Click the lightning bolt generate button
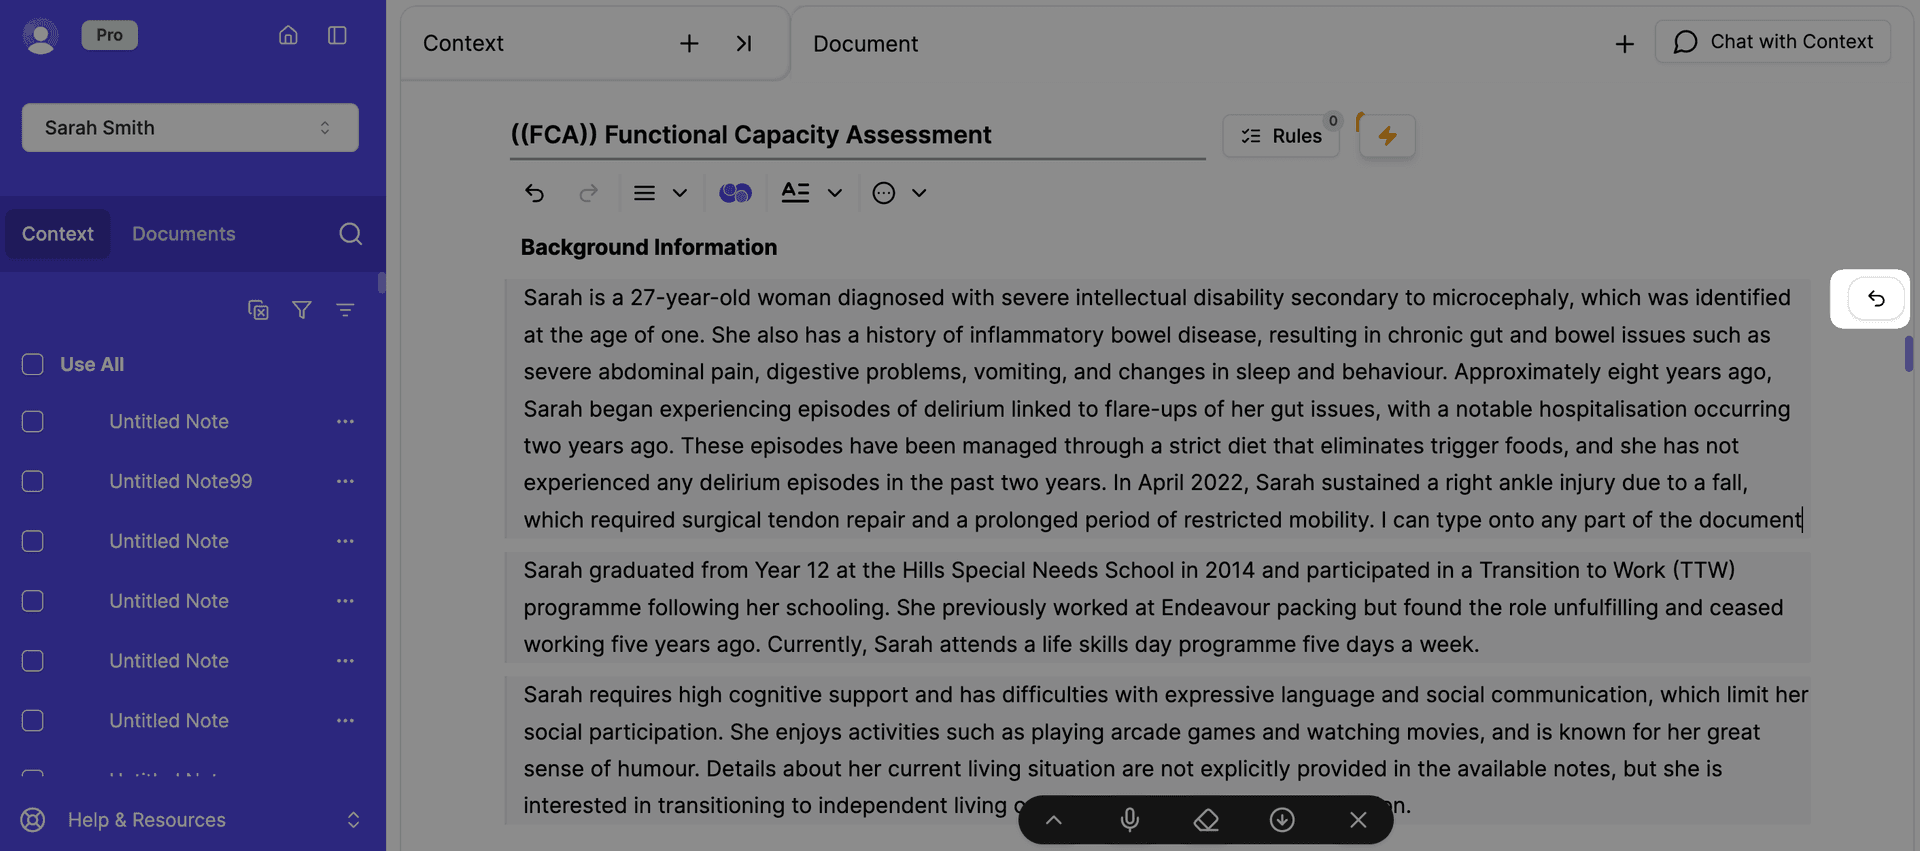The height and width of the screenshot is (851, 1920). [x=1387, y=136]
